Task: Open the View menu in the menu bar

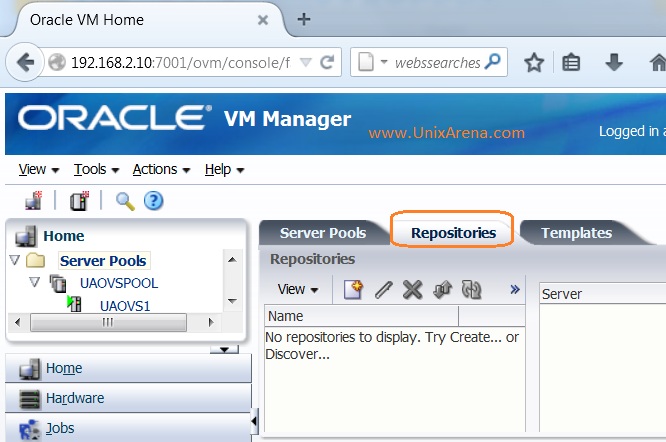Action: click(x=38, y=169)
